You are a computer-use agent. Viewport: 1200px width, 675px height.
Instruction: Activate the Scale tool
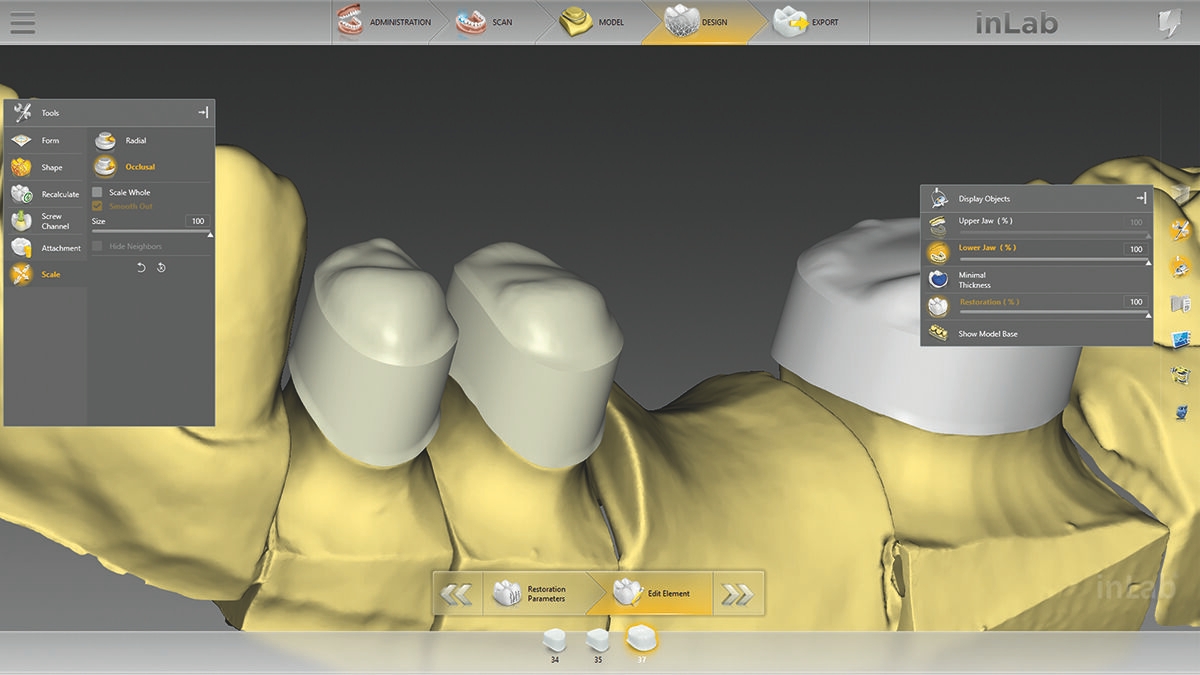point(45,275)
